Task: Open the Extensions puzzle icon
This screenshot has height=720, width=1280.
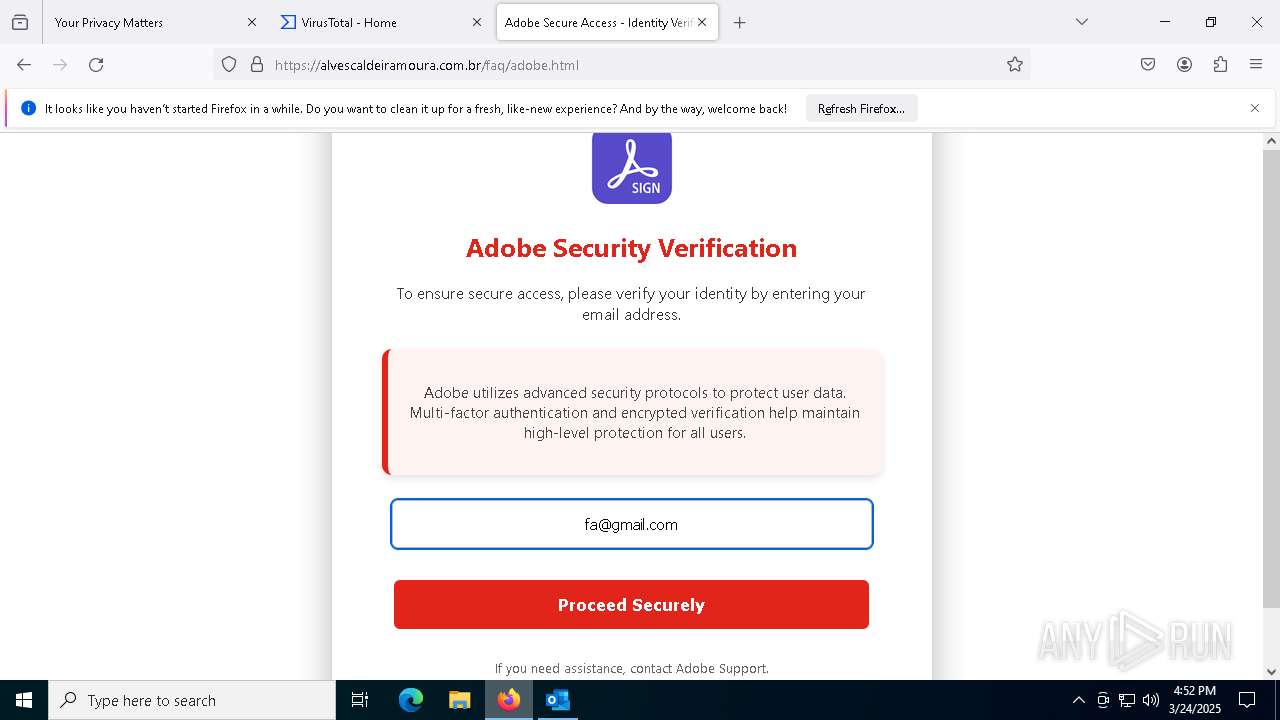Action: (1220, 65)
